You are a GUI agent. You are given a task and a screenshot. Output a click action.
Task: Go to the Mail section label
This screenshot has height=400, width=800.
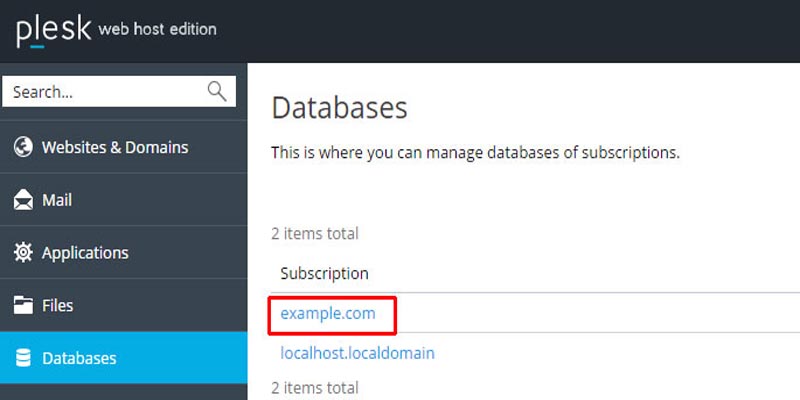pyautogui.click(x=58, y=200)
